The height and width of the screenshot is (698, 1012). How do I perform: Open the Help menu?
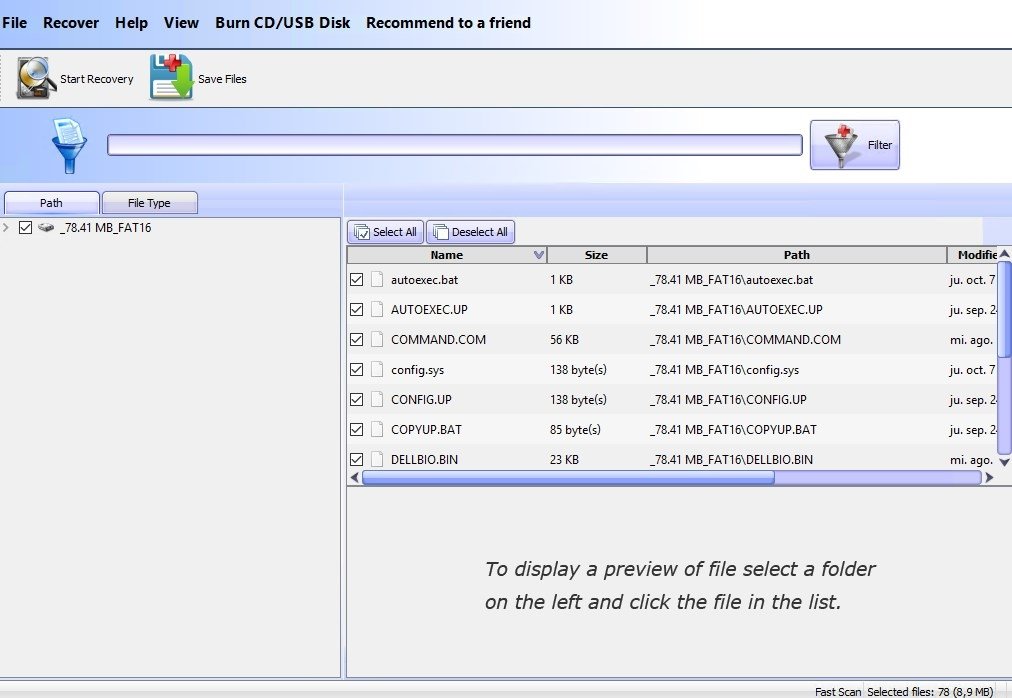(131, 23)
